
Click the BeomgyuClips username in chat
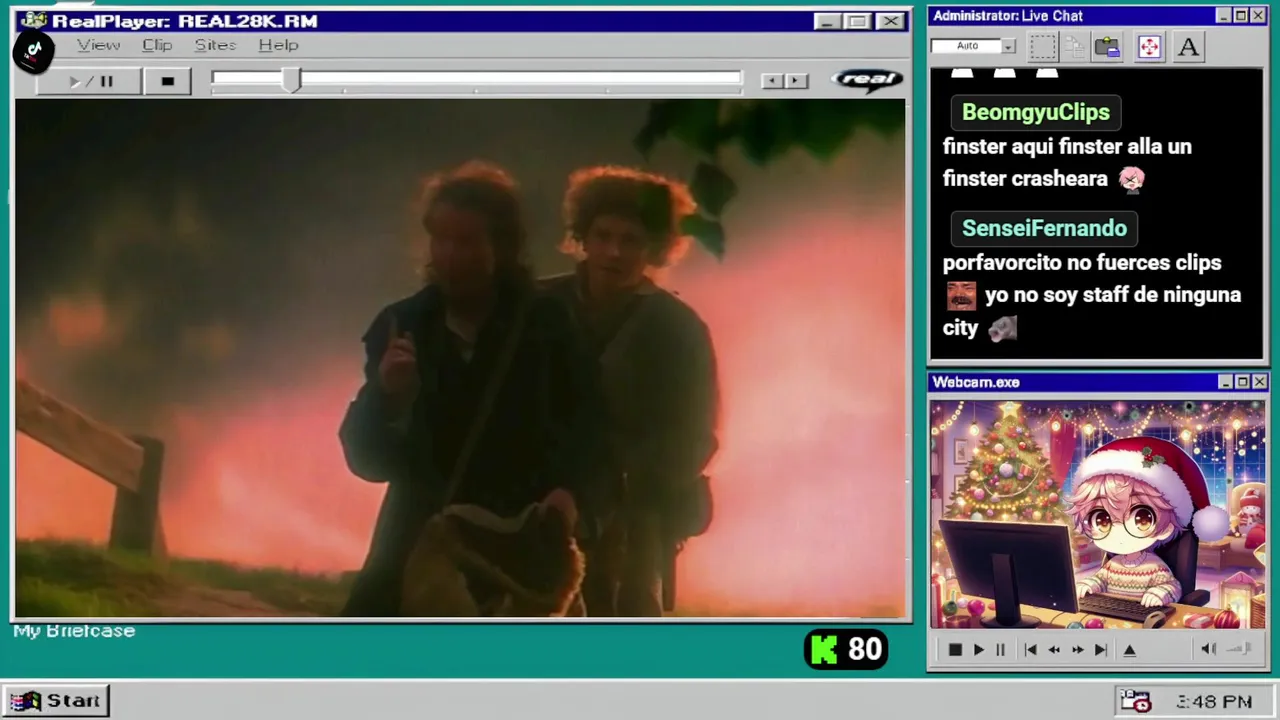(1035, 112)
